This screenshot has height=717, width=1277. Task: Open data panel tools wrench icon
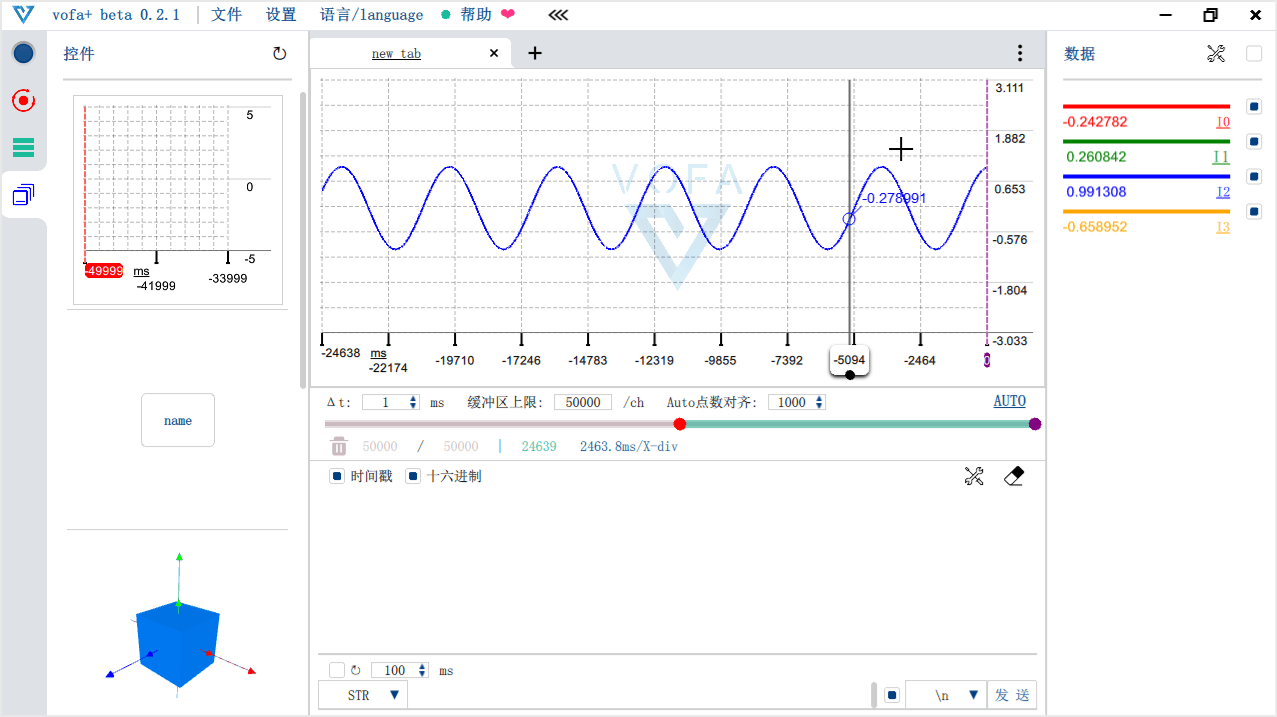tap(1216, 54)
